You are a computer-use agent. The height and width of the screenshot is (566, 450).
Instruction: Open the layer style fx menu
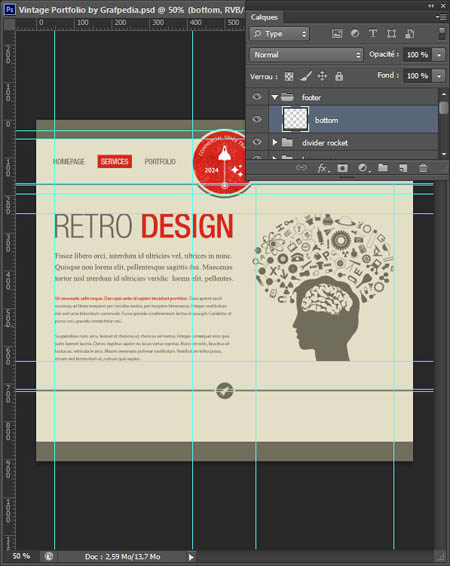click(x=323, y=168)
